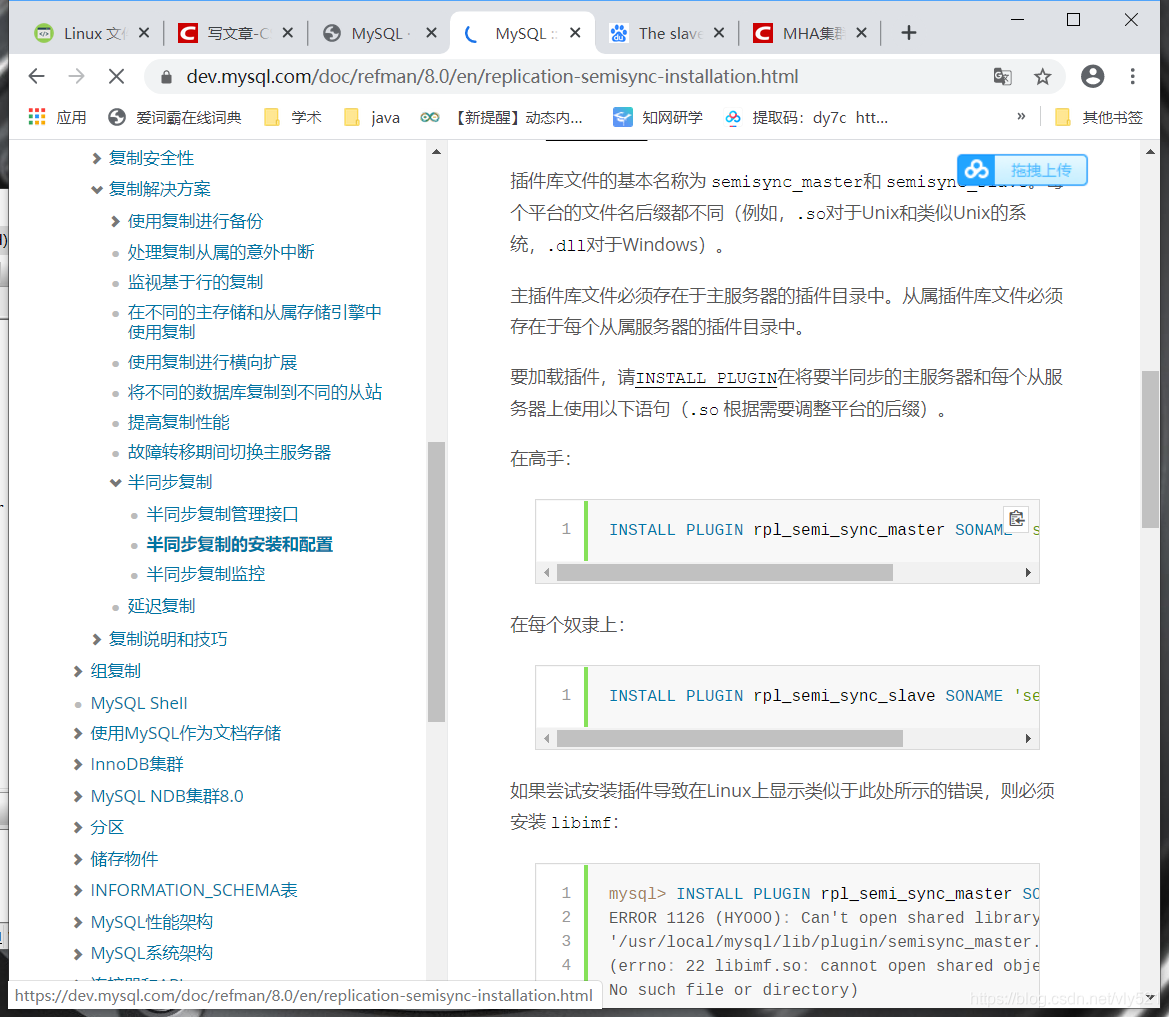Open the 其他书签 folder

click(1099, 117)
